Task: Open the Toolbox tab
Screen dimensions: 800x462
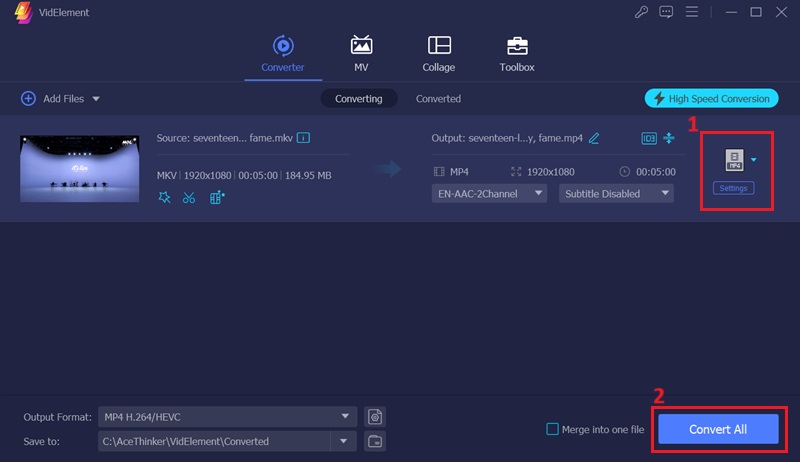Action: 517,54
